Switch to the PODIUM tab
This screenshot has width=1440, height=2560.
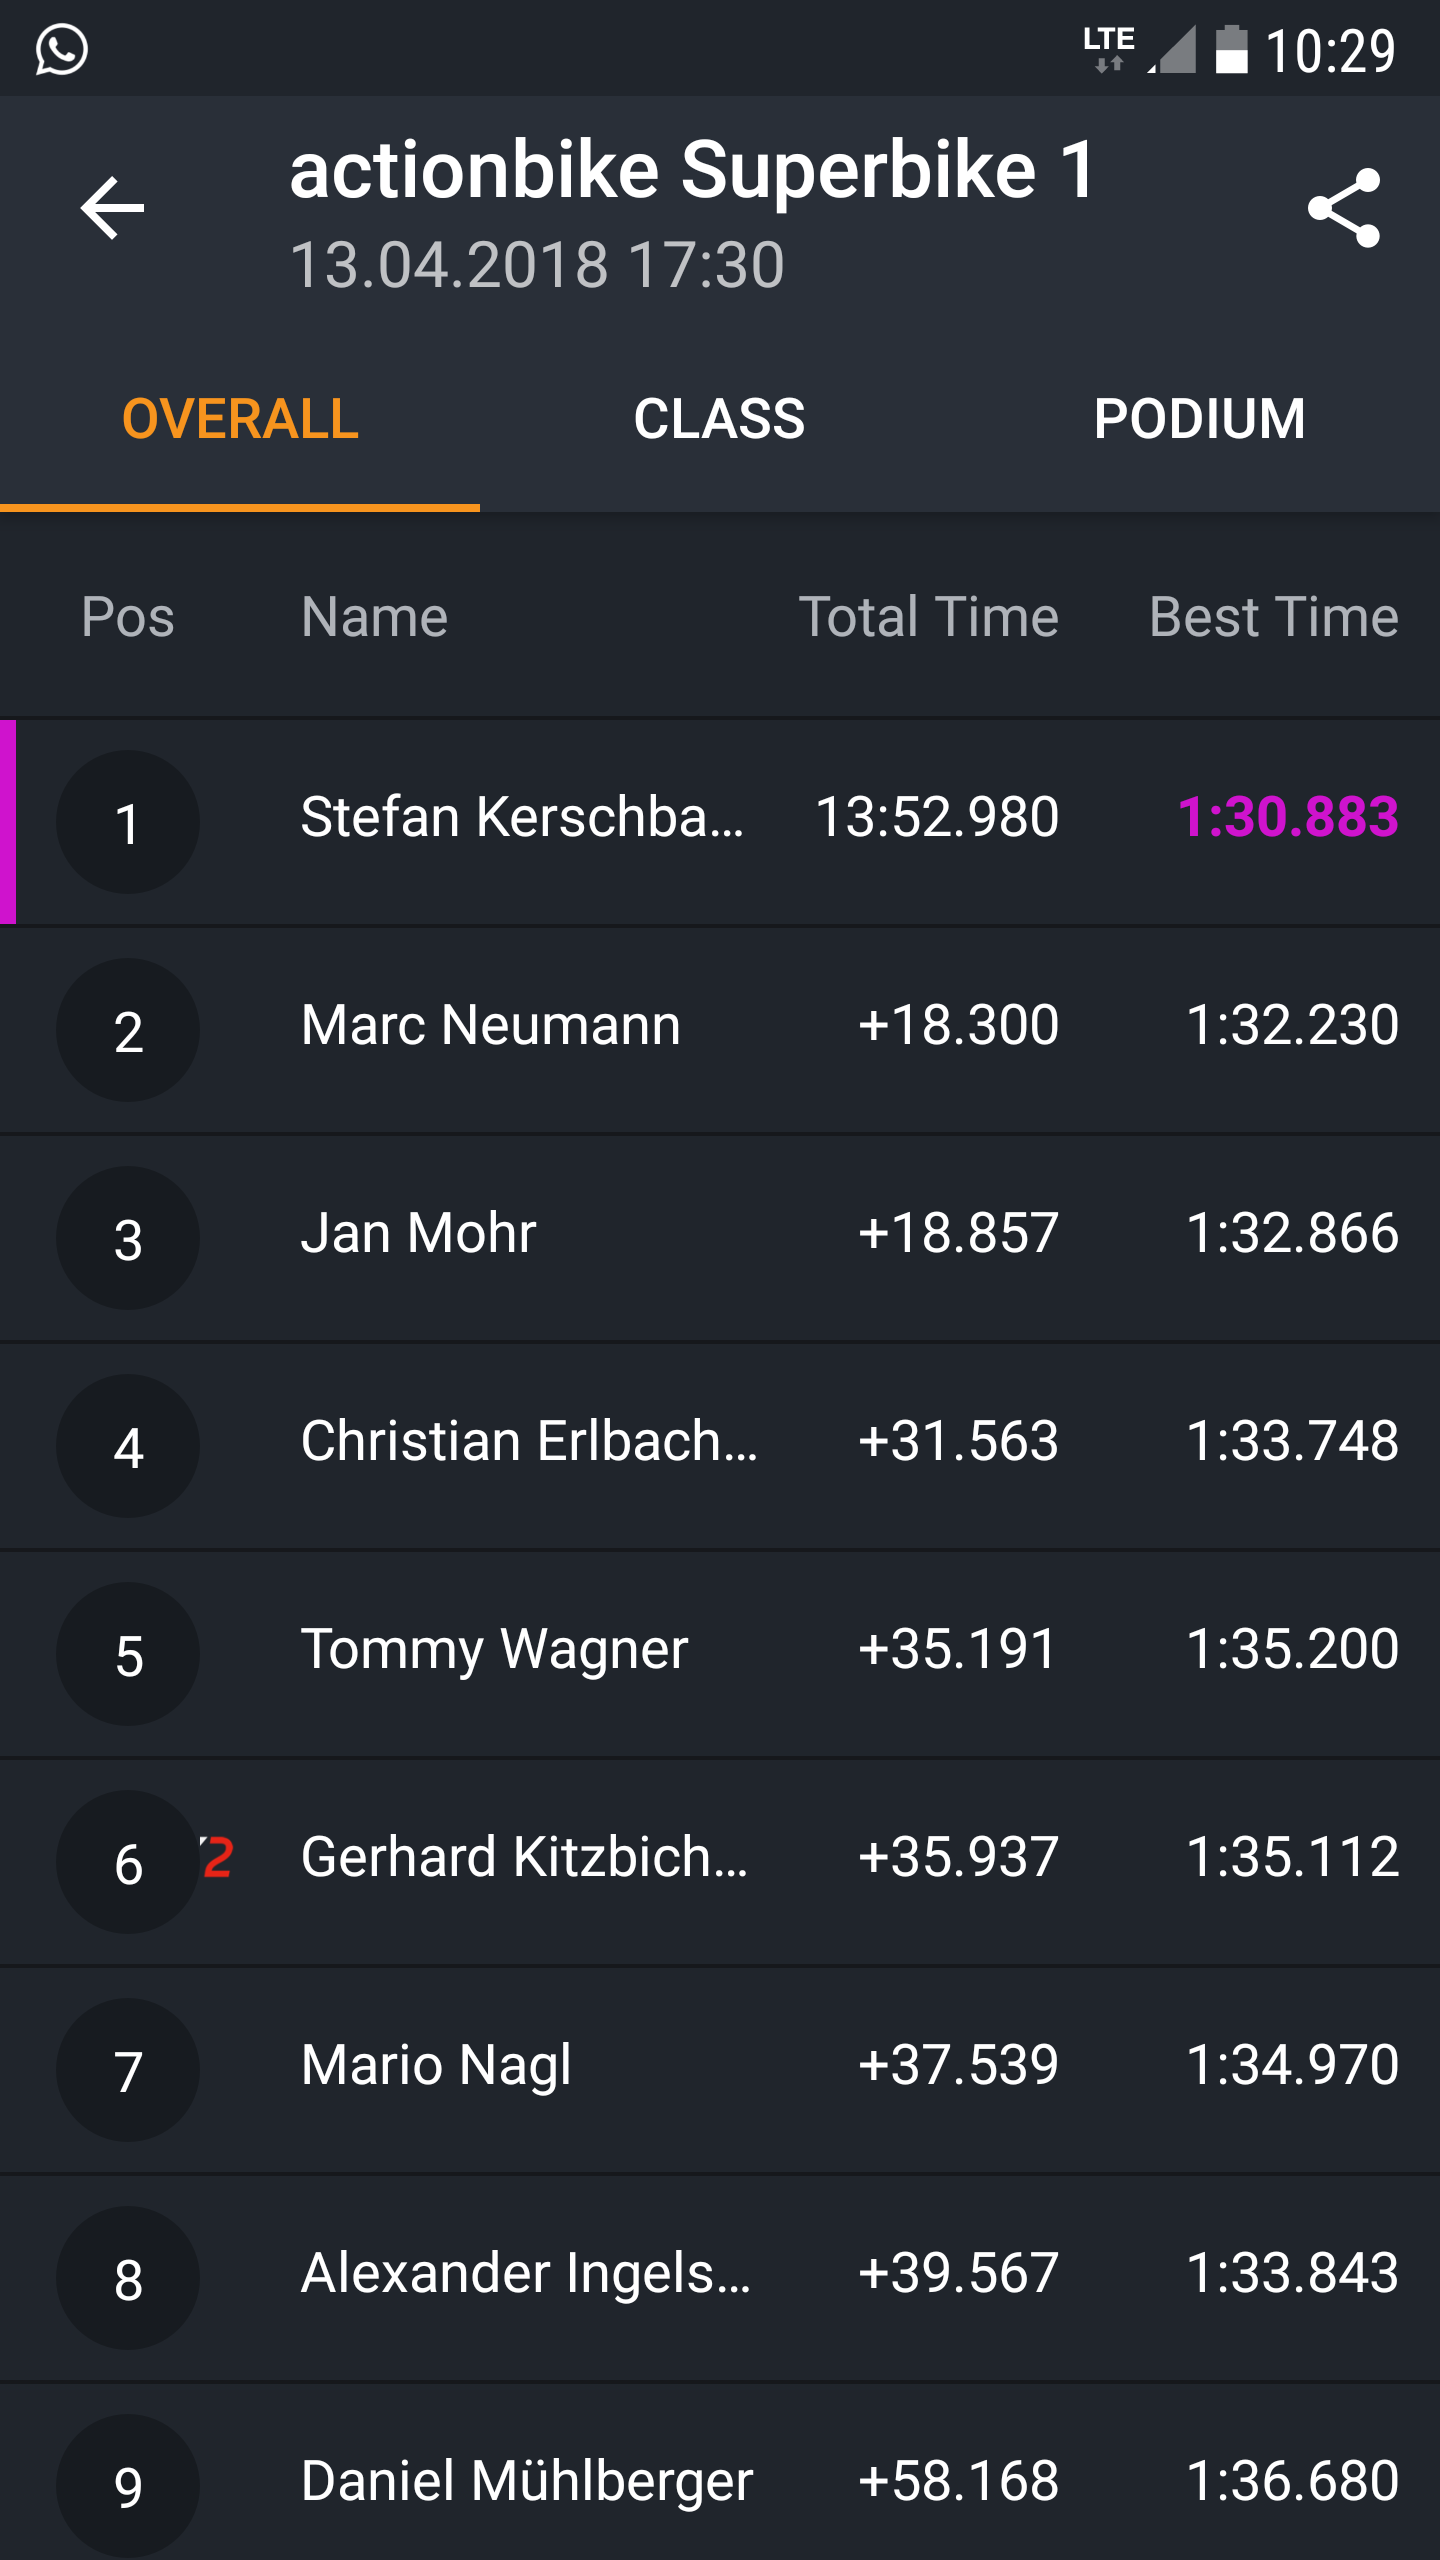1199,419
